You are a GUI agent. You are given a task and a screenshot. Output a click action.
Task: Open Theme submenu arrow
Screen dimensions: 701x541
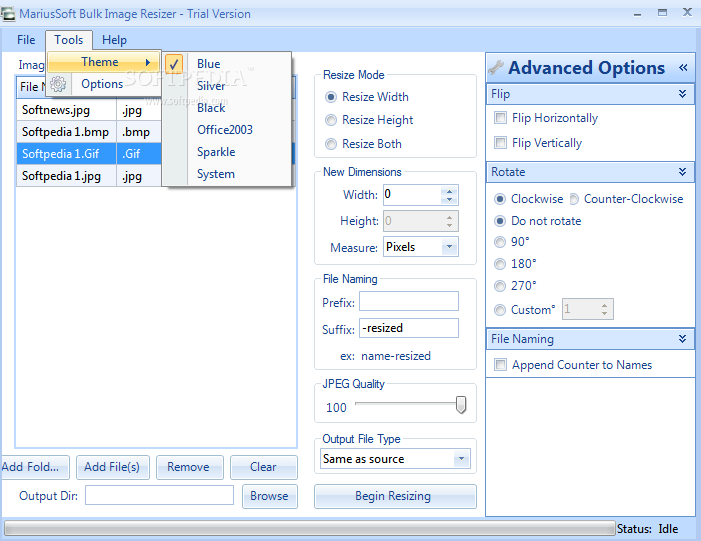pos(148,62)
